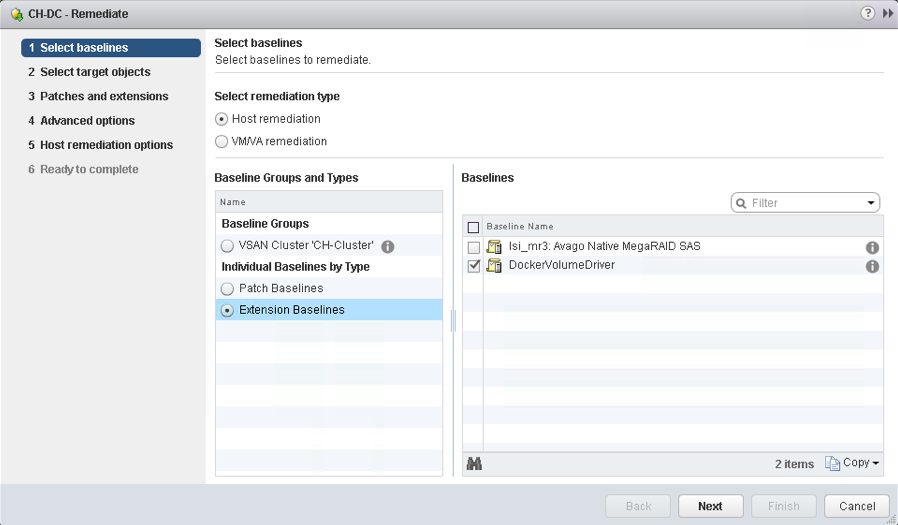Click the lsi_mr3 baseline icon
Image resolution: width=898 pixels, height=525 pixels.
494,247
